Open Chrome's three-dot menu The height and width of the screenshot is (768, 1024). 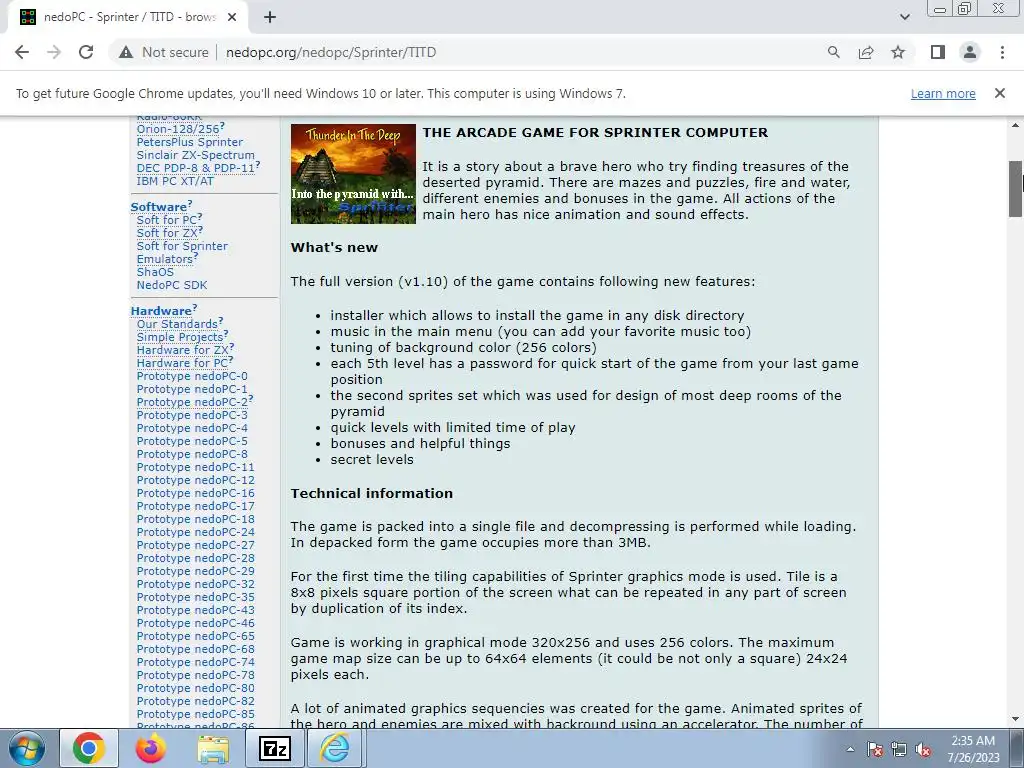click(x=1002, y=52)
